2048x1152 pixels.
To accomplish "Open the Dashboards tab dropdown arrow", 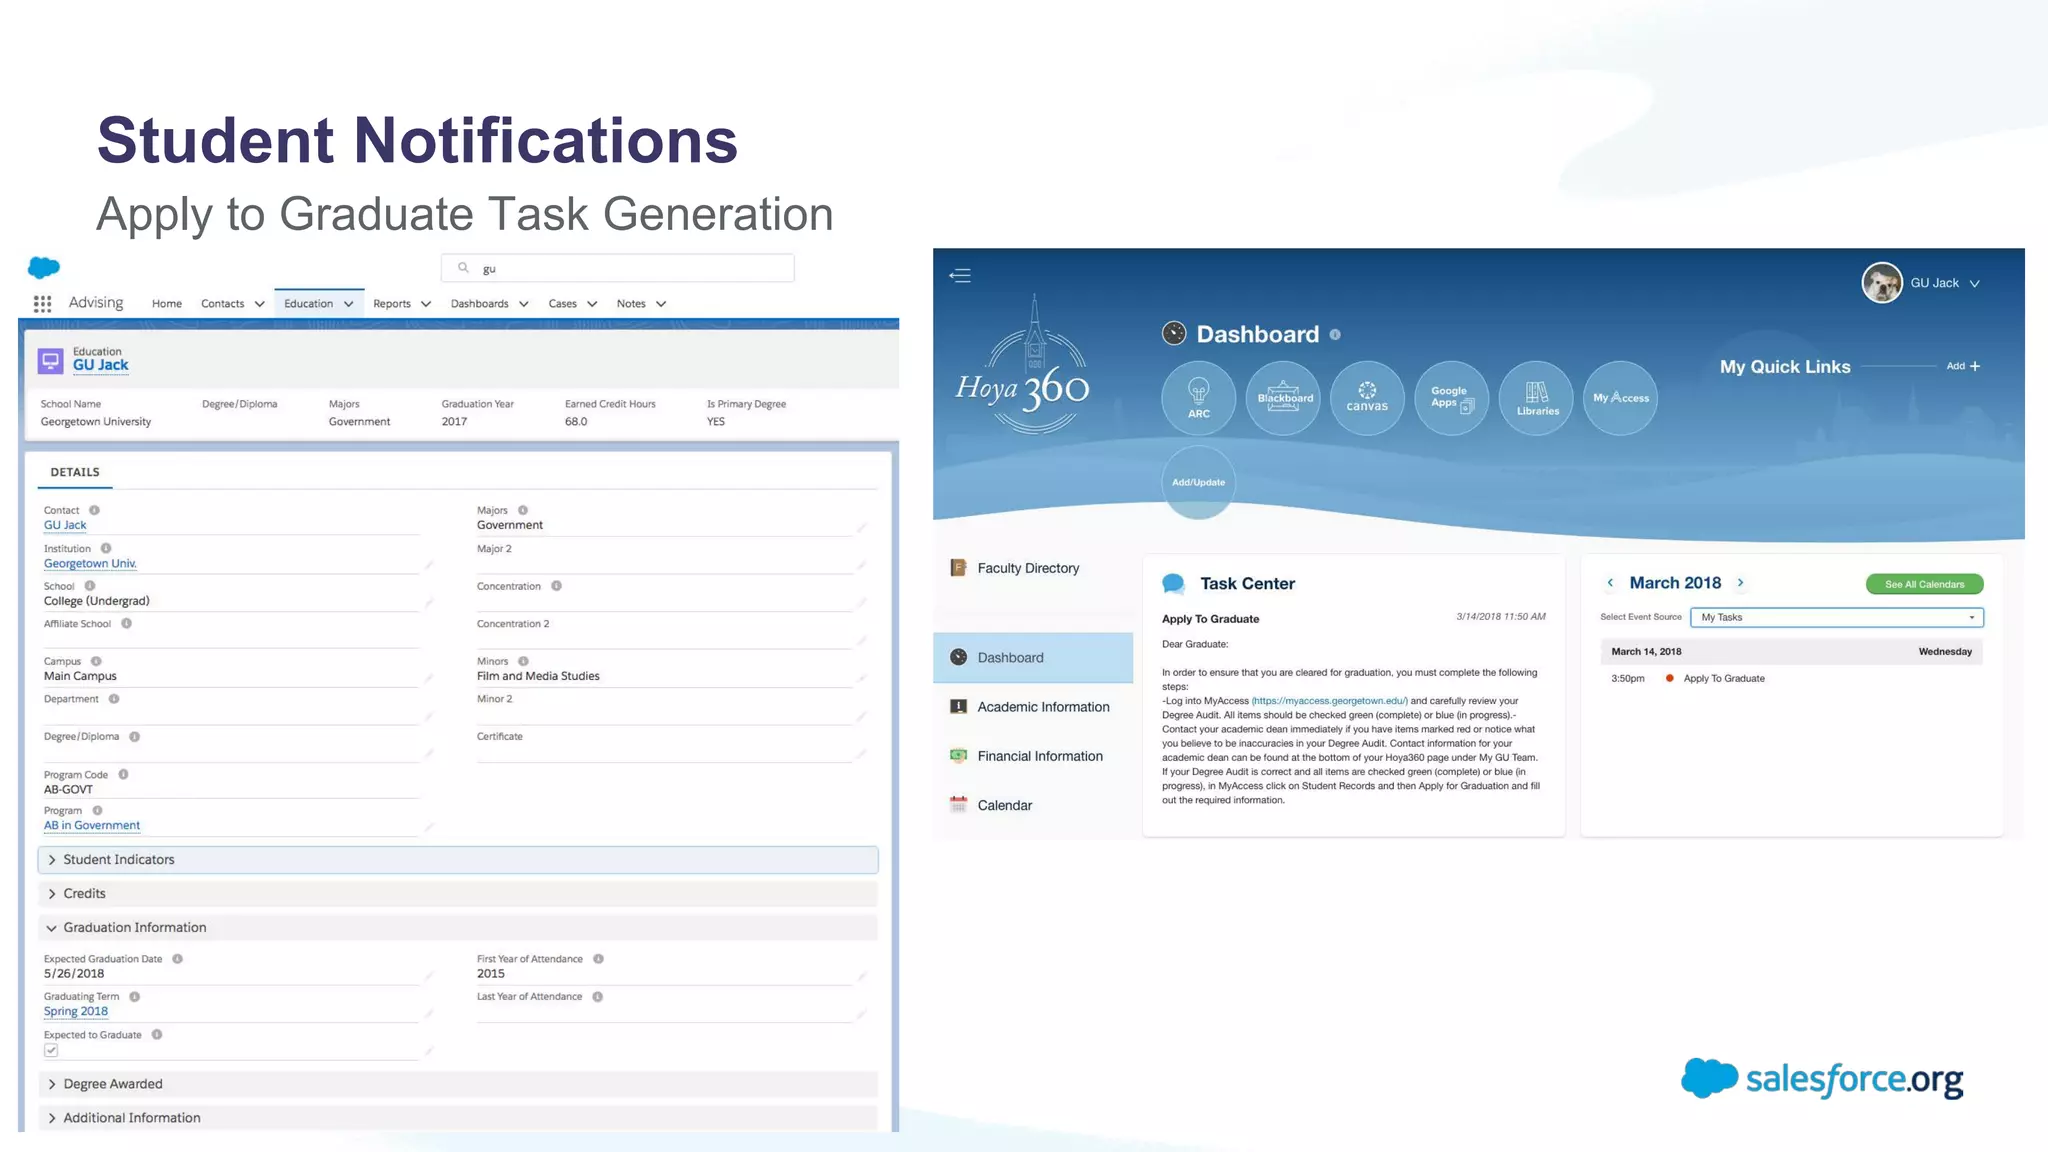I will pyautogui.click(x=523, y=304).
